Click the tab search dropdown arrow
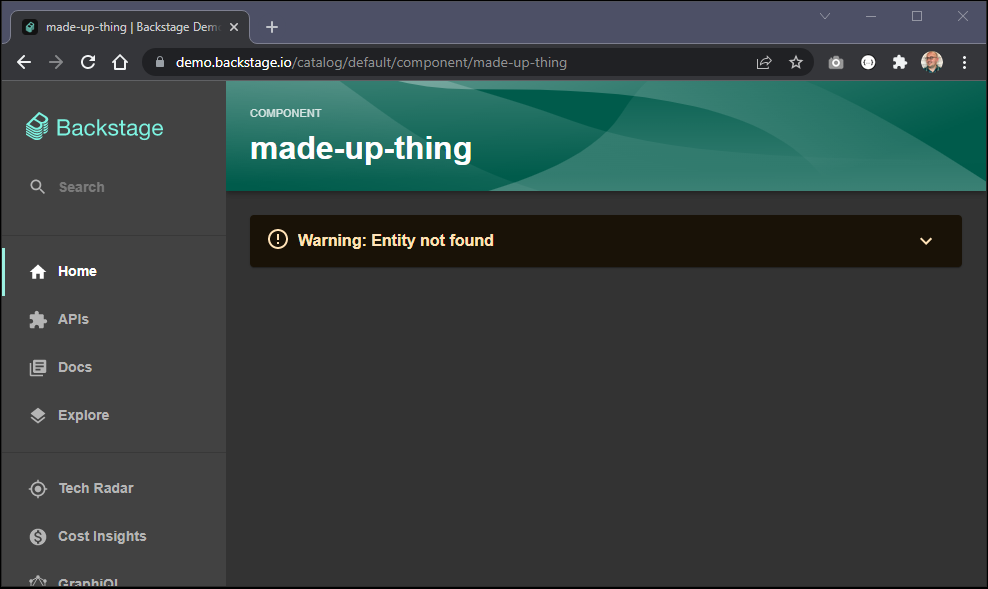 [x=825, y=16]
